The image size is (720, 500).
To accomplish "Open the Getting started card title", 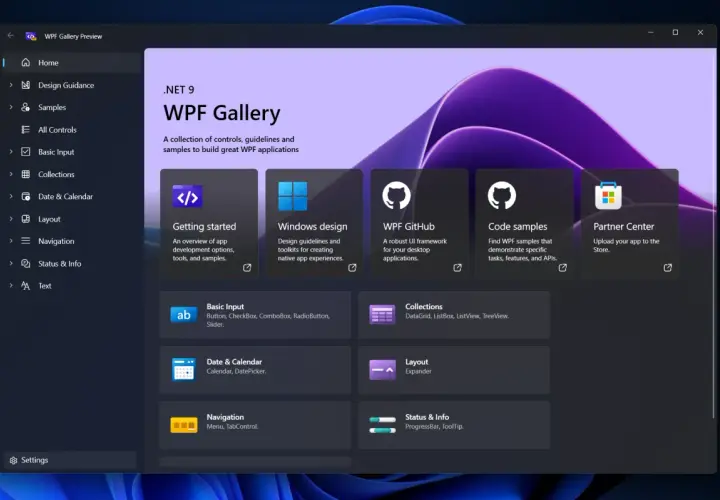I will pyautogui.click(x=204, y=226).
